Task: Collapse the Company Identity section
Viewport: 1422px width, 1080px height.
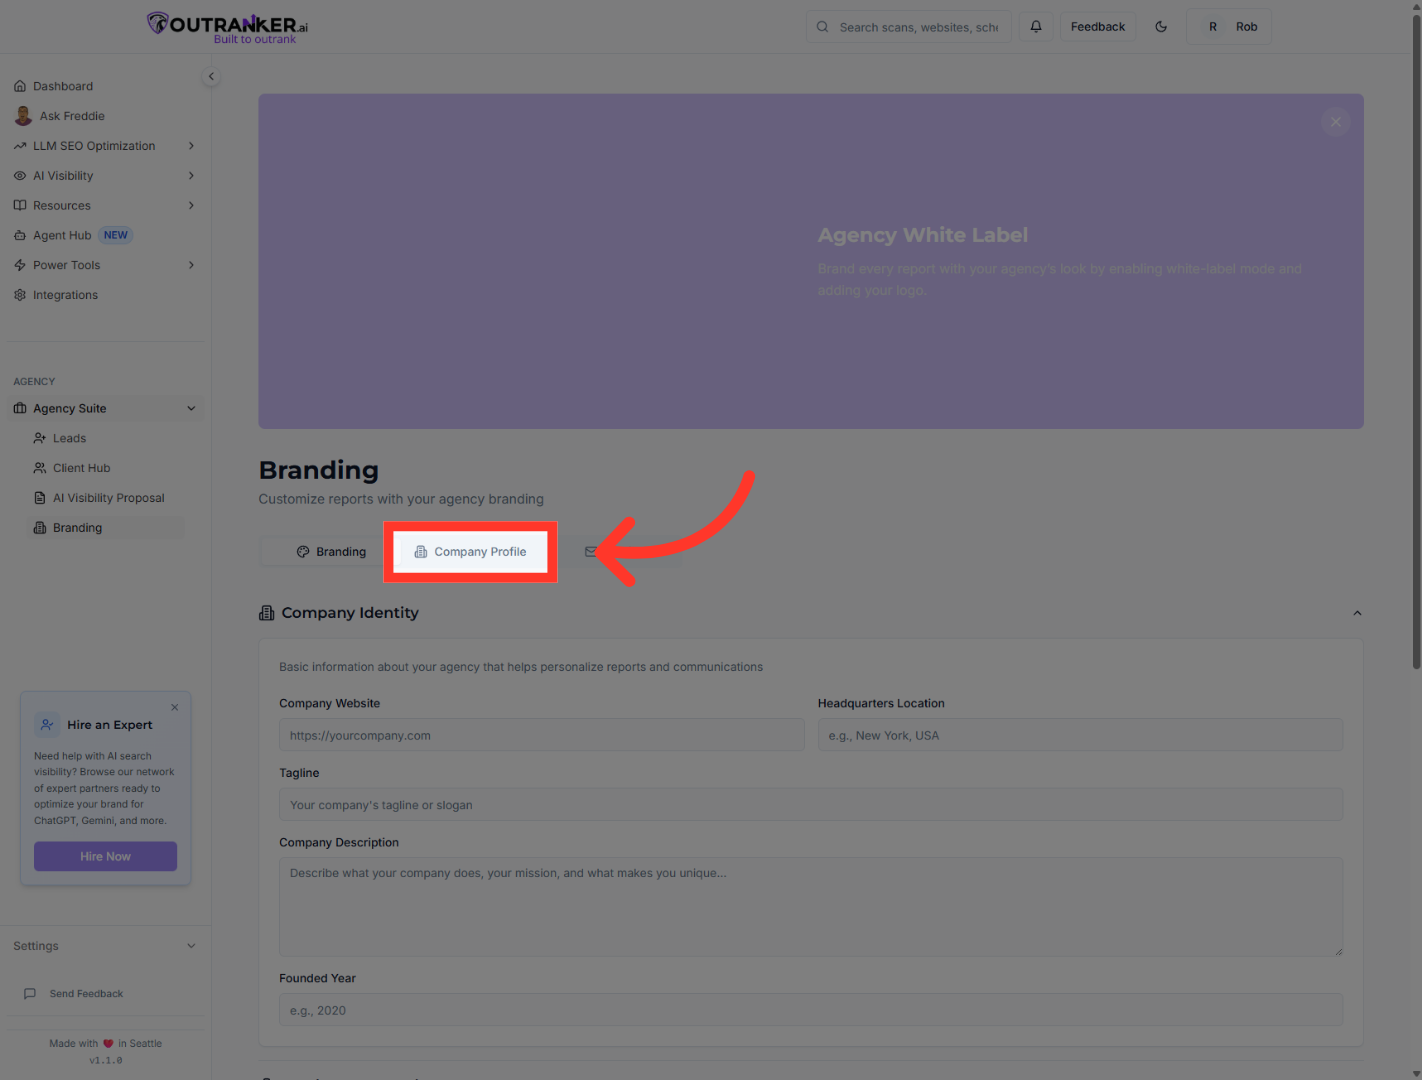Action: (1357, 612)
